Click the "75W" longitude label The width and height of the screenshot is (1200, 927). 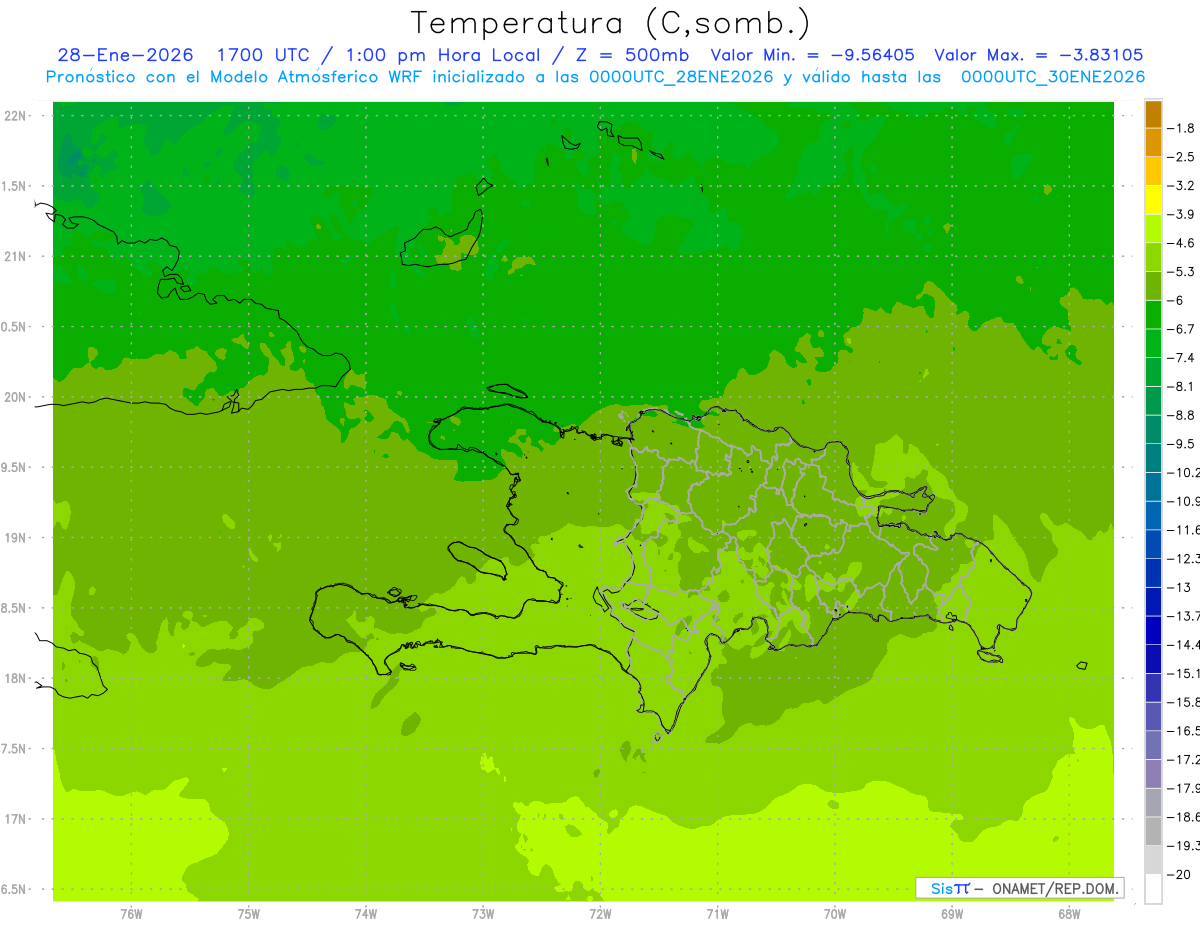249,914
